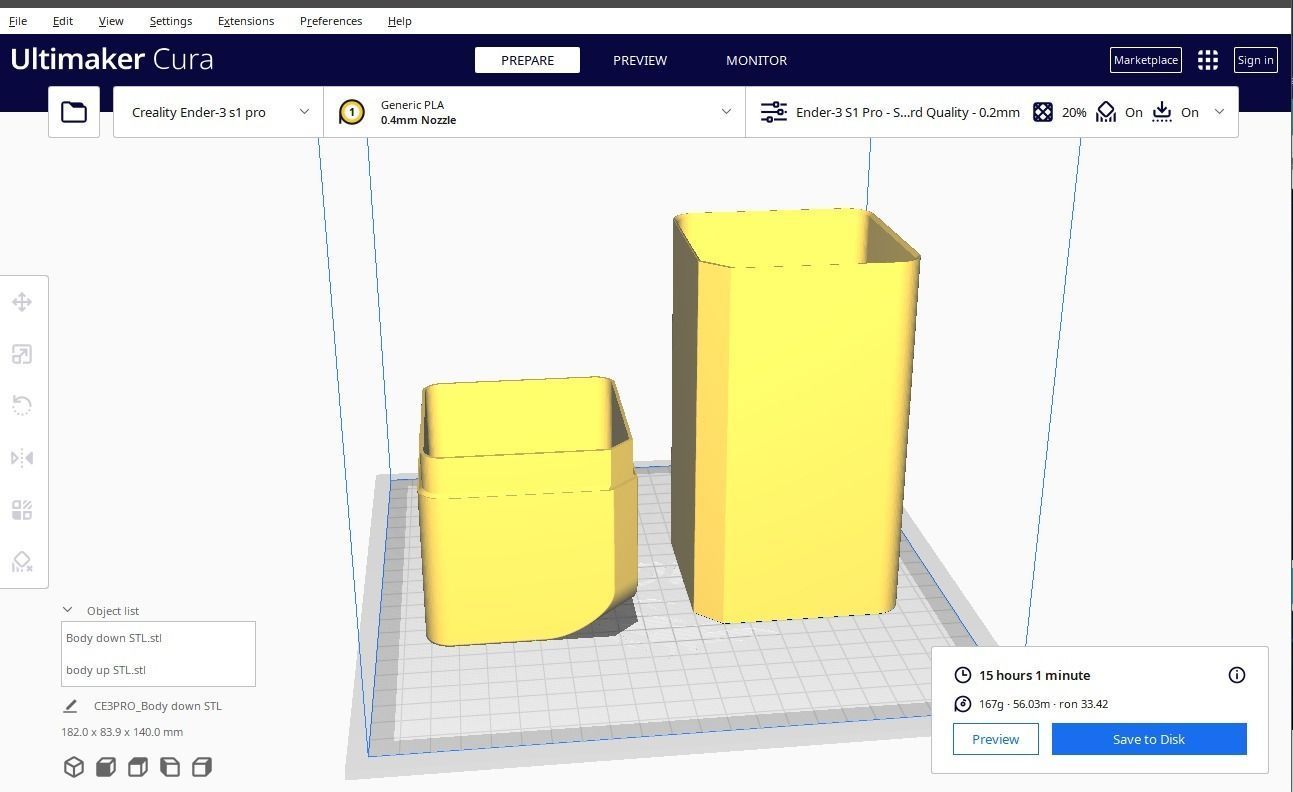Select the short lid model on build plate
This screenshot has height=792, width=1293.
(528, 510)
